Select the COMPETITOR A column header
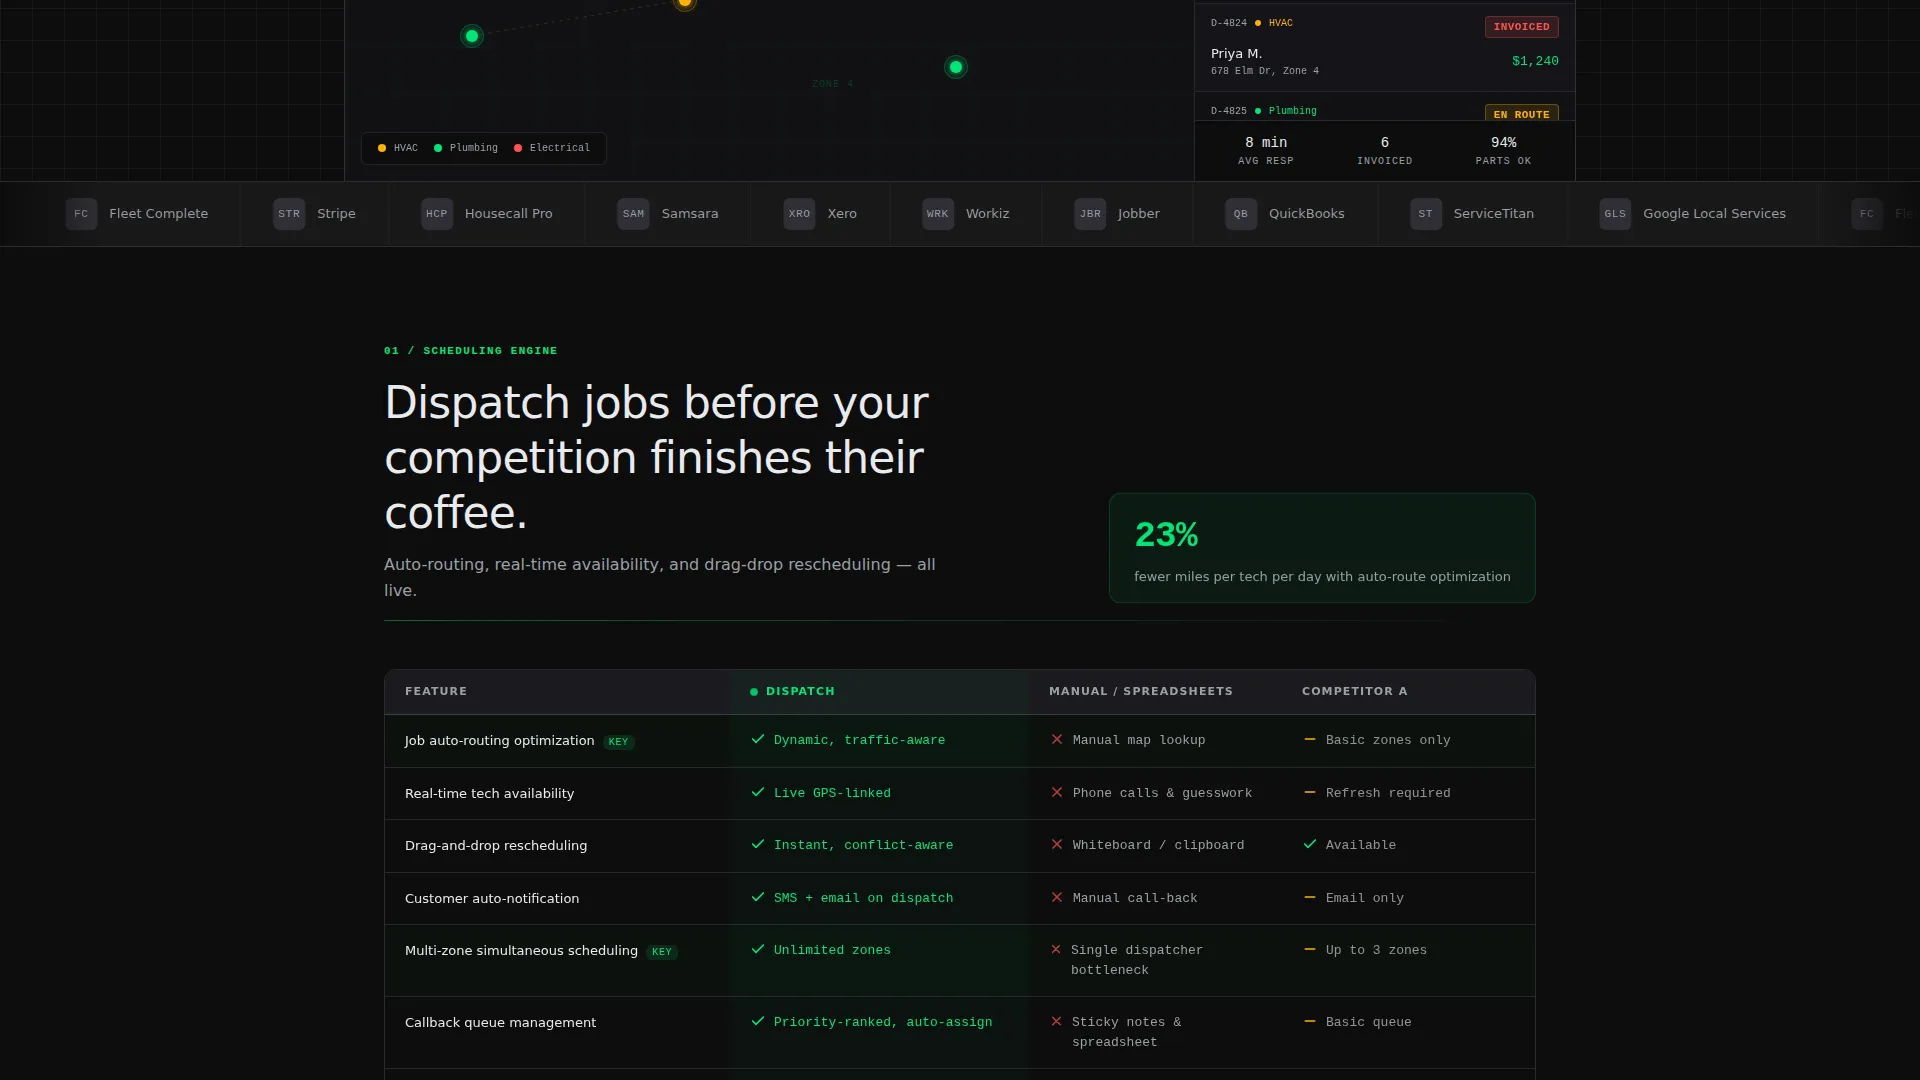 click(x=1354, y=691)
